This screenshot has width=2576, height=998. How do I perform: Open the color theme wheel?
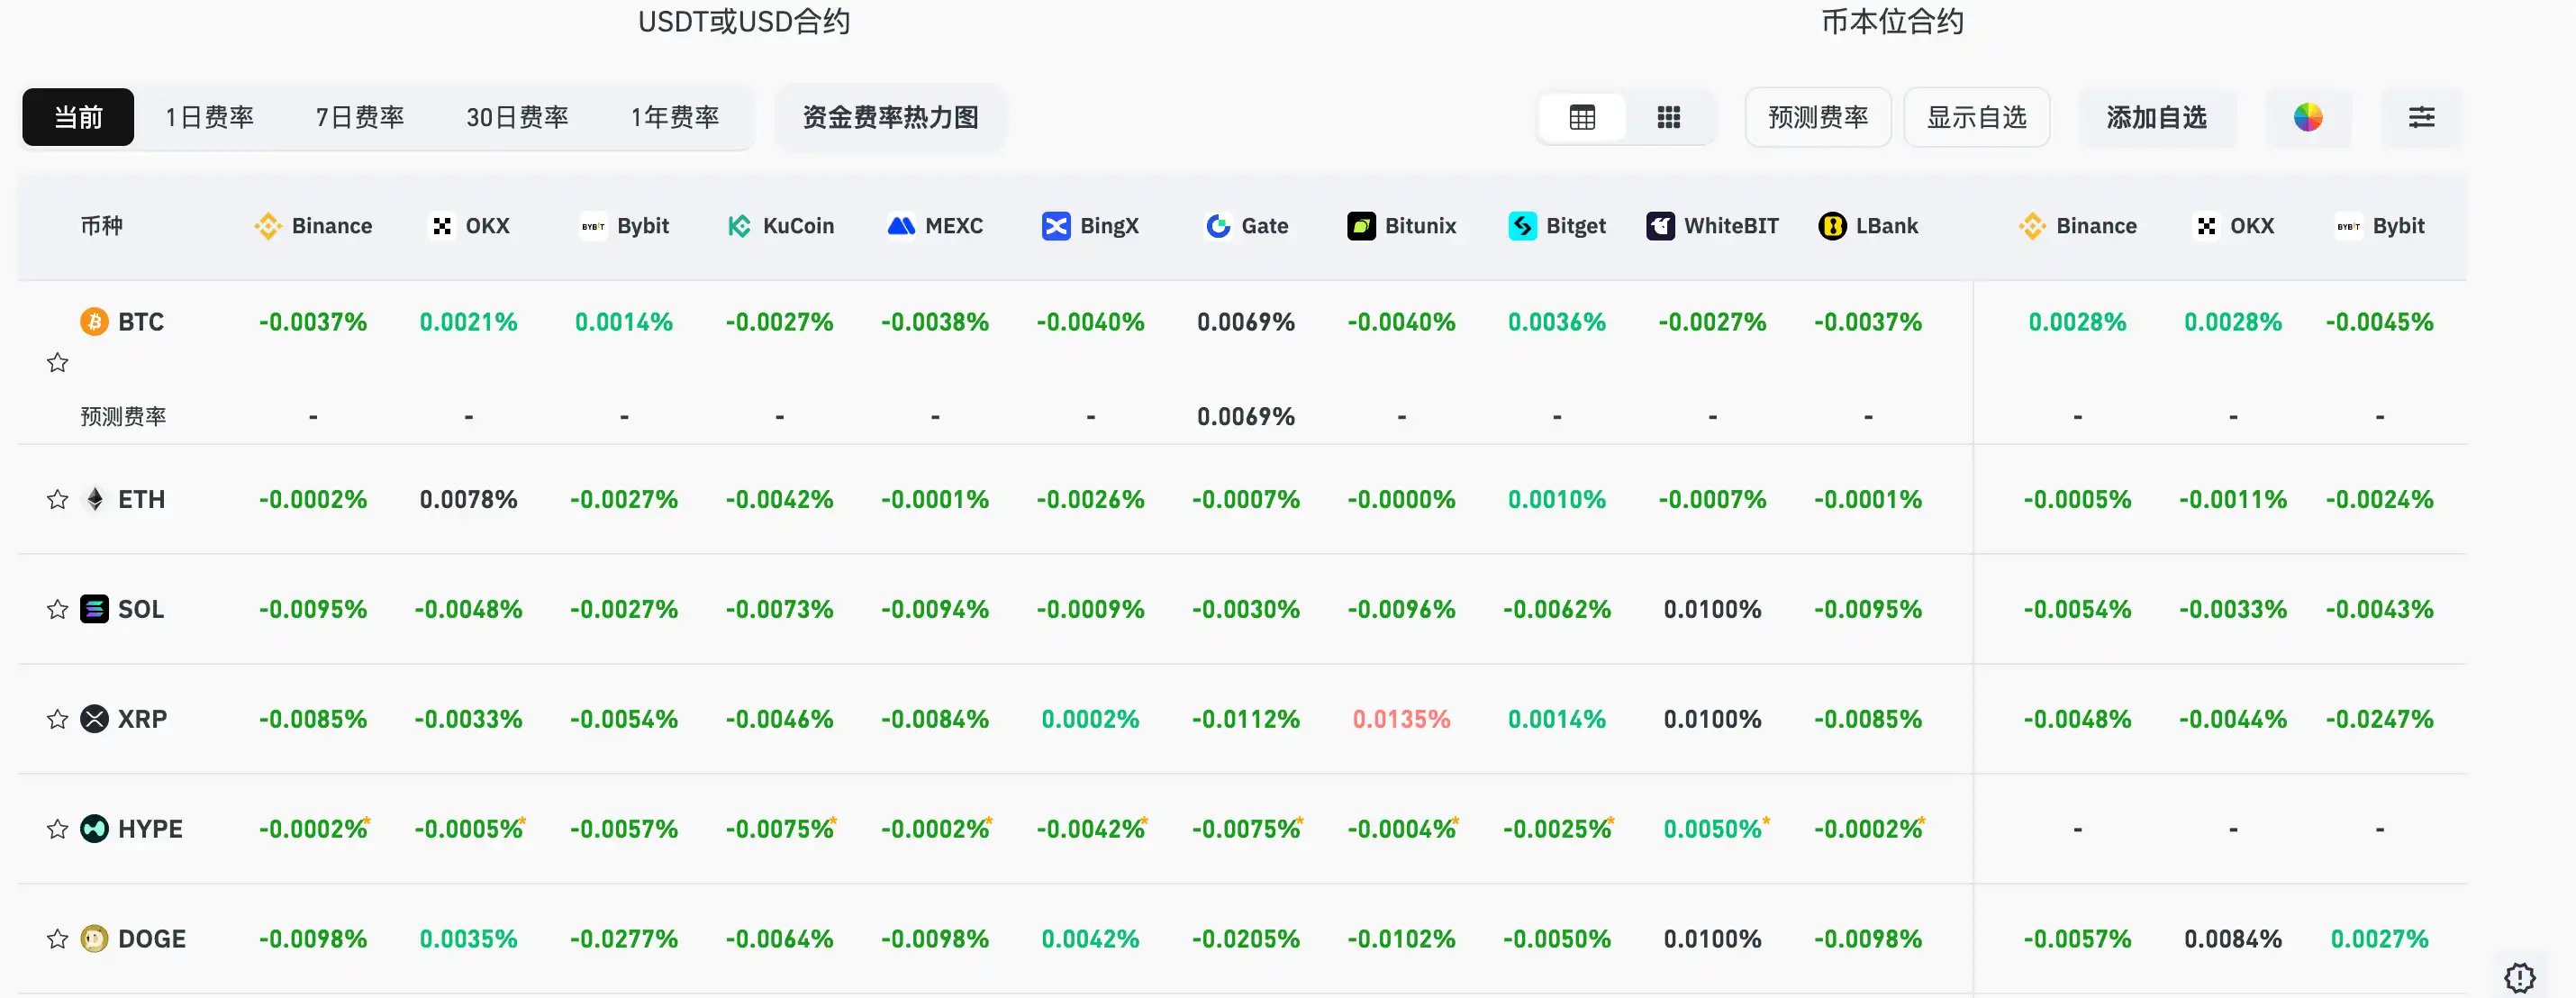pyautogui.click(x=2307, y=117)
